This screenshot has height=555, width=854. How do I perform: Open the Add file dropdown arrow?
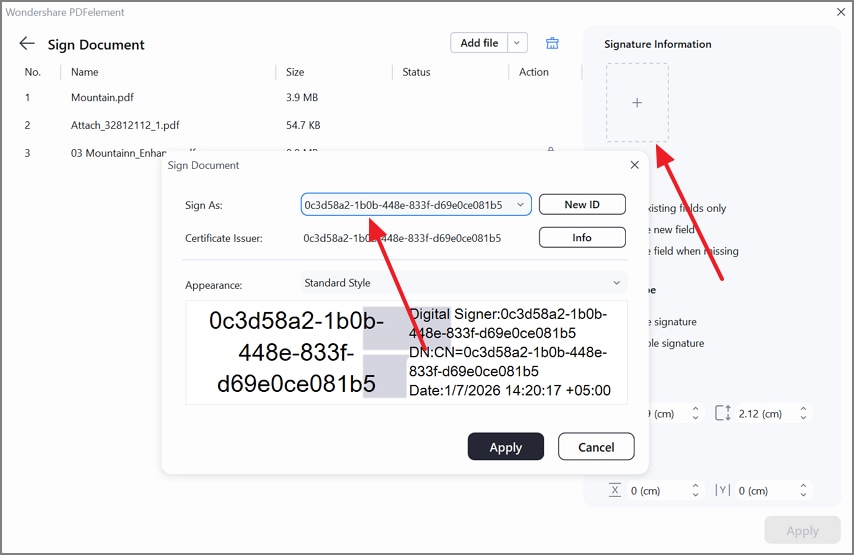517,43
